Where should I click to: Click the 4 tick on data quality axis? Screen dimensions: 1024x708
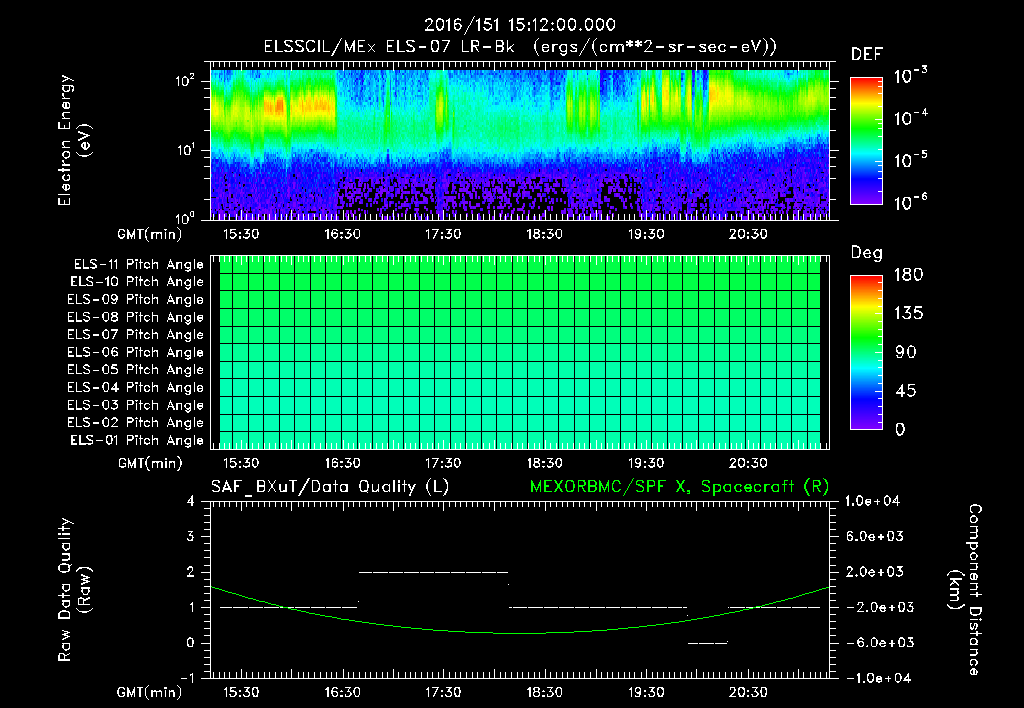coord(190,501)
